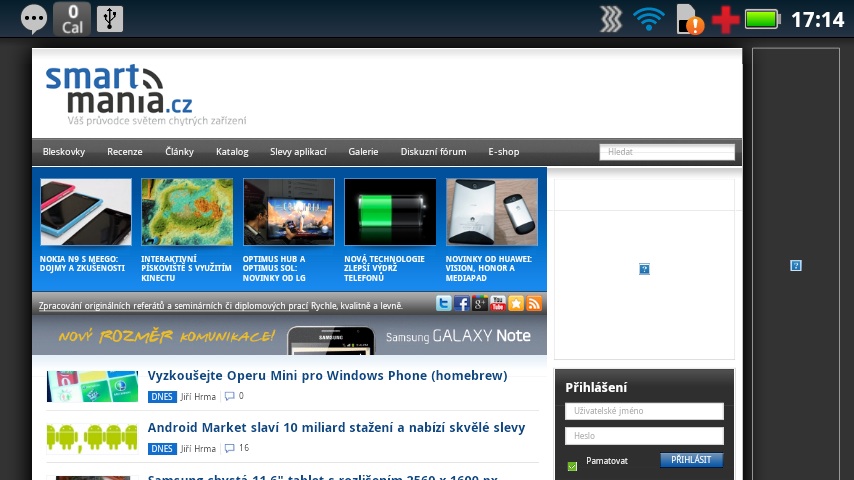Open the Google+ social icon
The width and height of the screenshot is (854, 480).
coord(480,303)
